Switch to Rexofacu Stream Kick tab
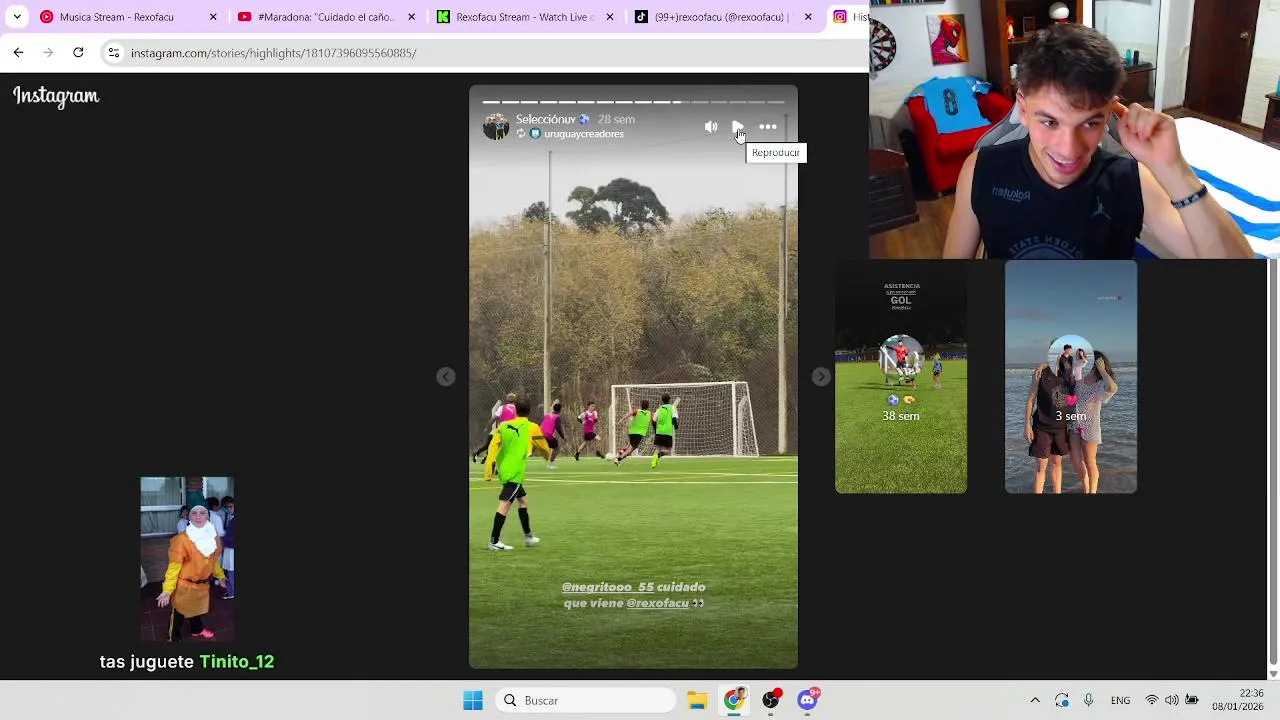 point(524,17)
